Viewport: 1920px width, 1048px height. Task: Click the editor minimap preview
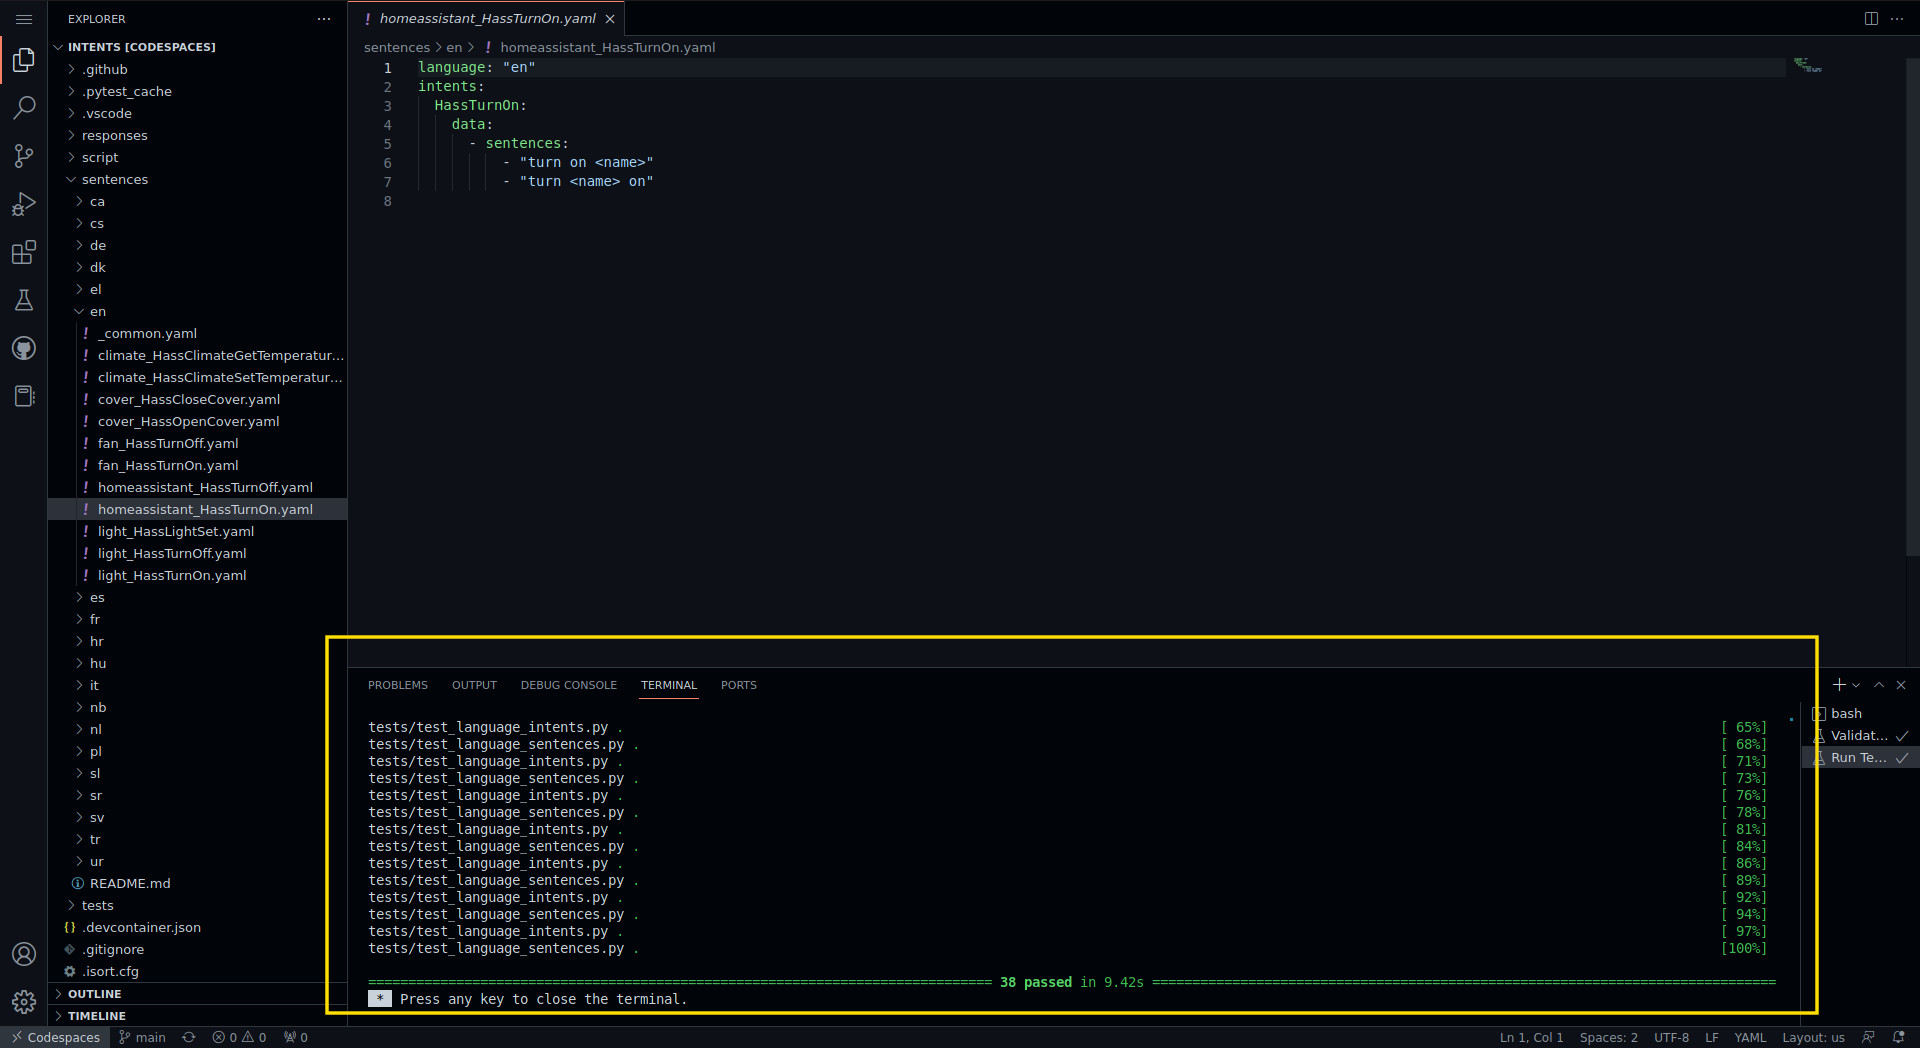pyautogui.click(x=1807, y=66)
